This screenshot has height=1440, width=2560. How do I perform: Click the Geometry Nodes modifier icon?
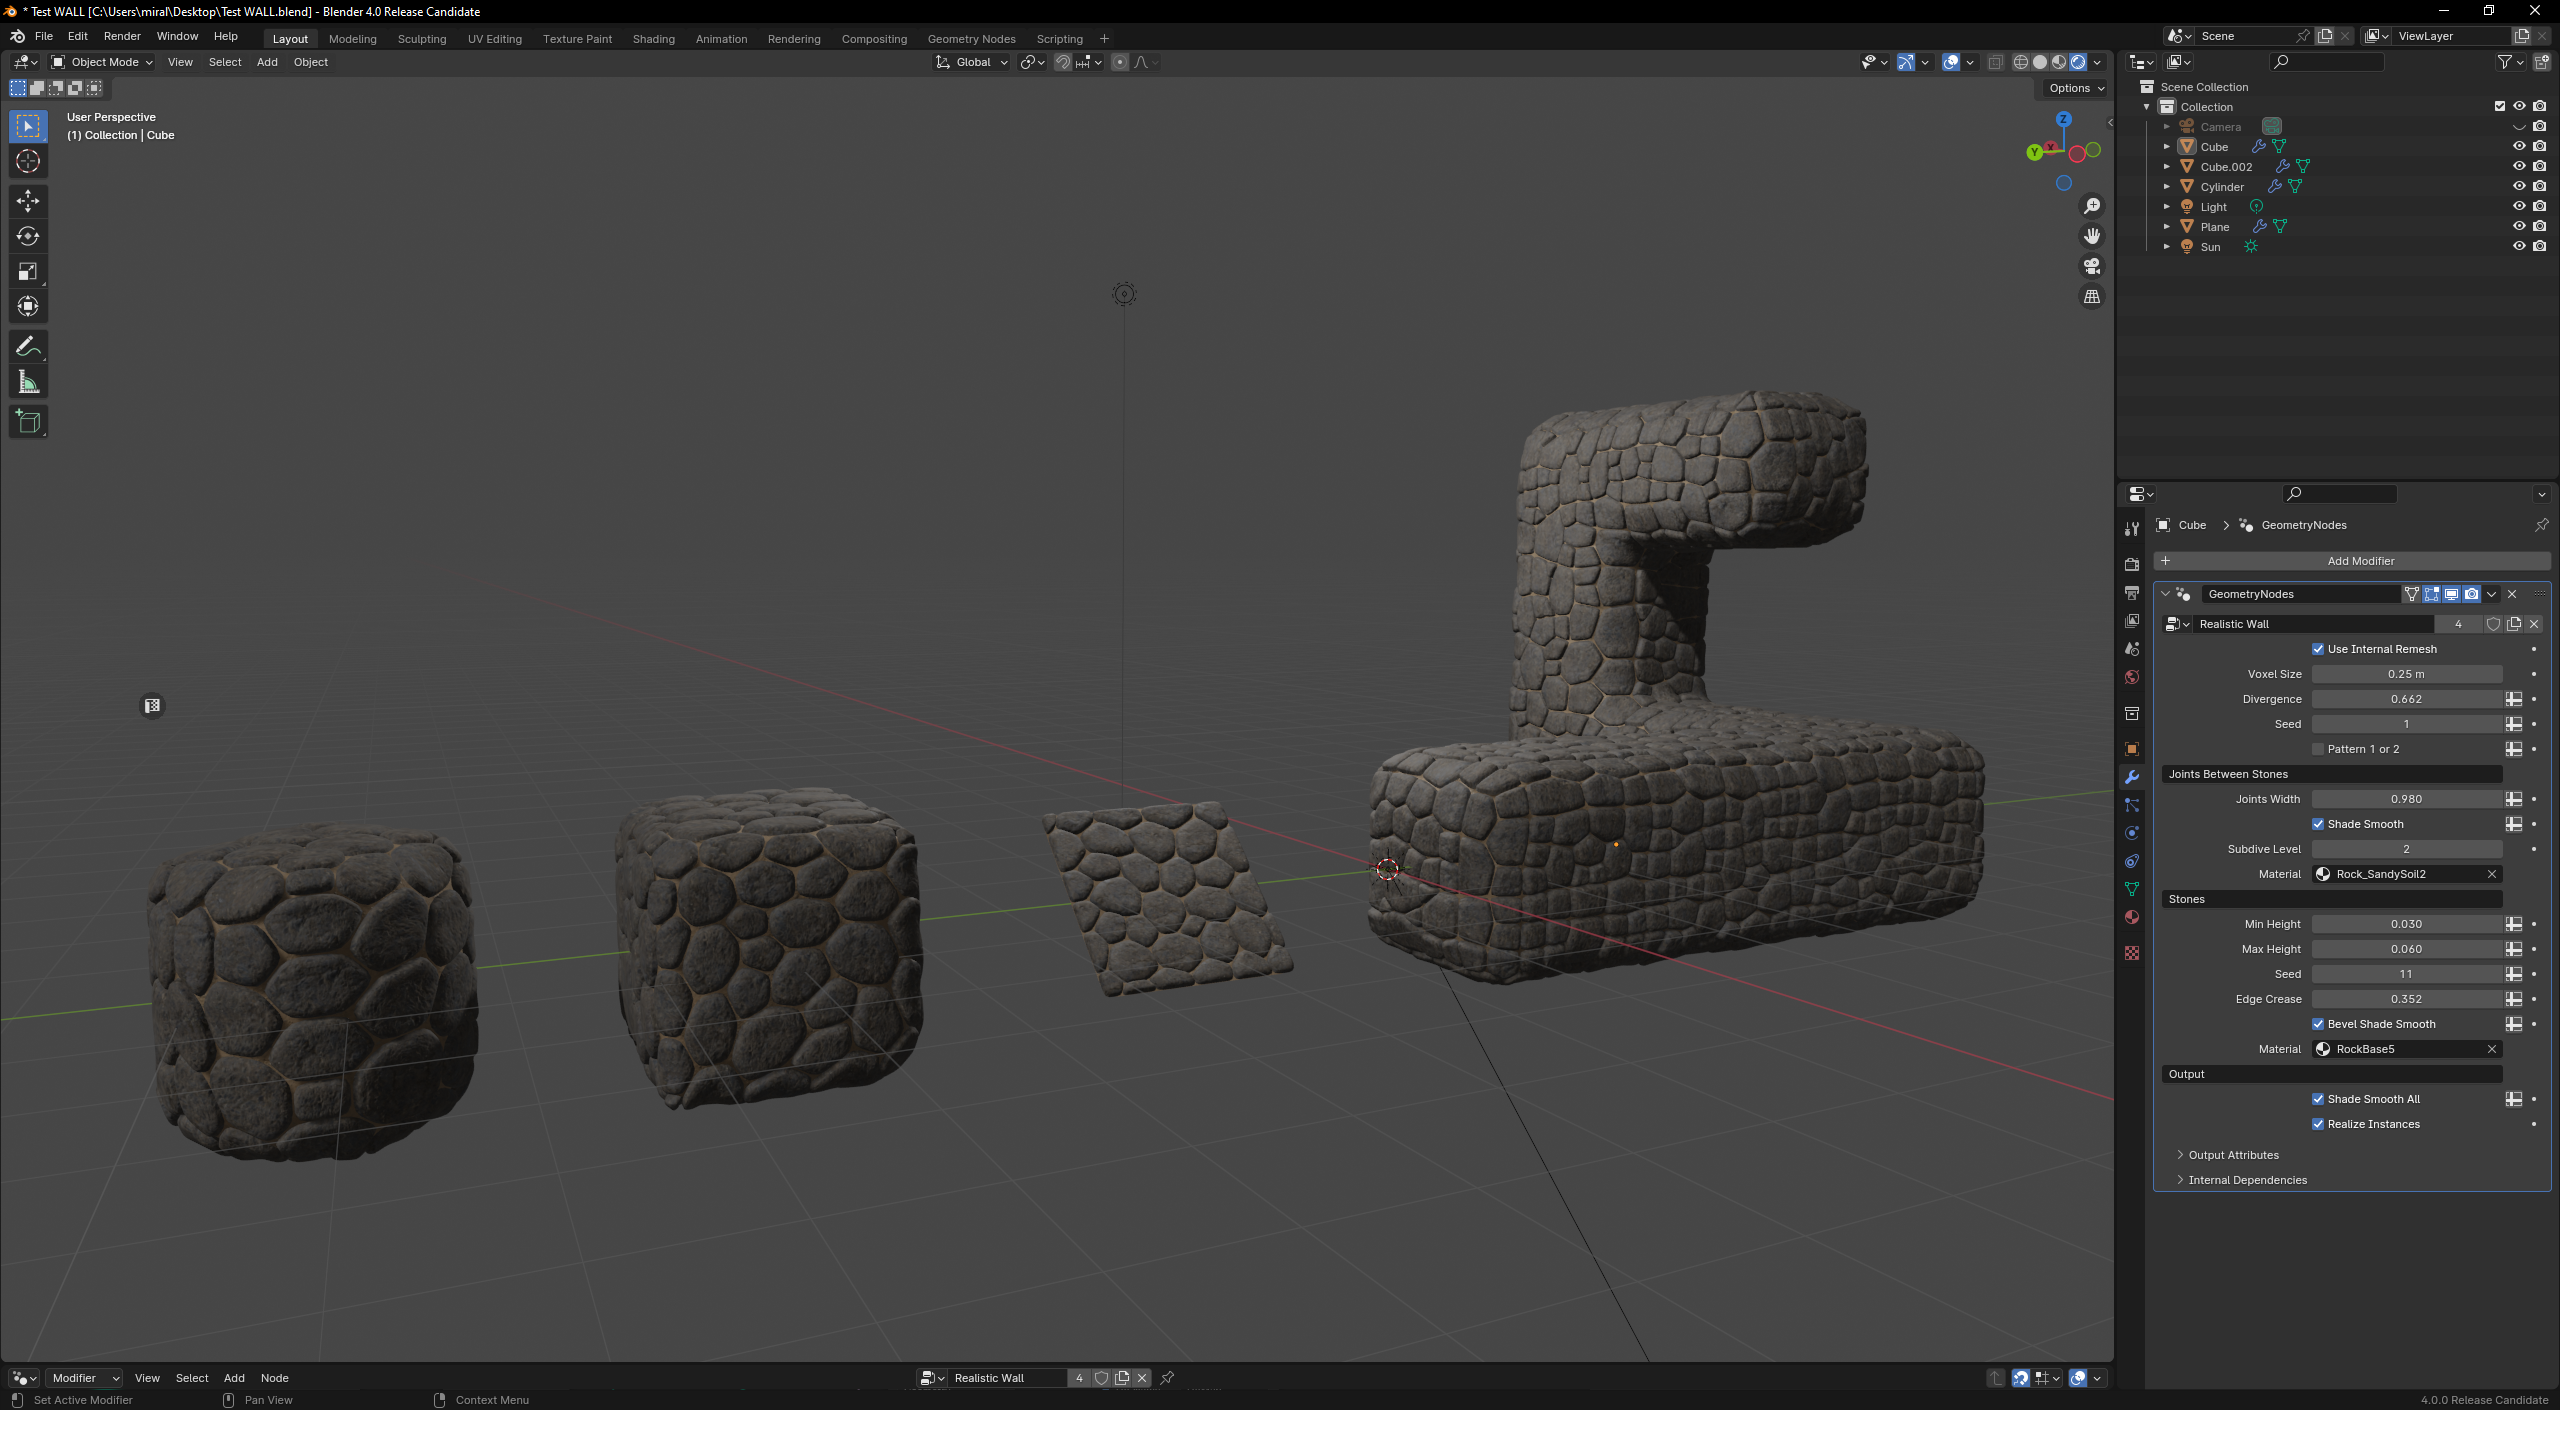(2185, 593)
